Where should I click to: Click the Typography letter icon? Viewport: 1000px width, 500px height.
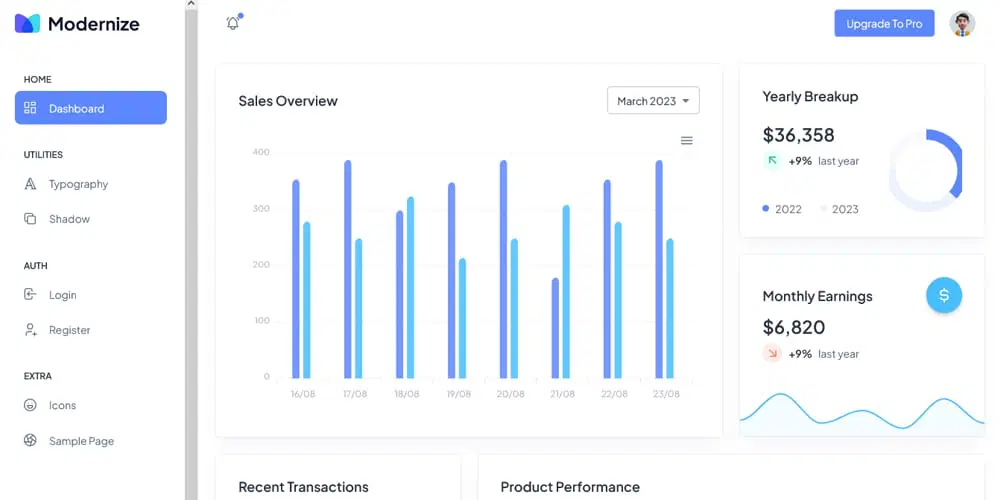pyautogui.click(x=30, y=184)
